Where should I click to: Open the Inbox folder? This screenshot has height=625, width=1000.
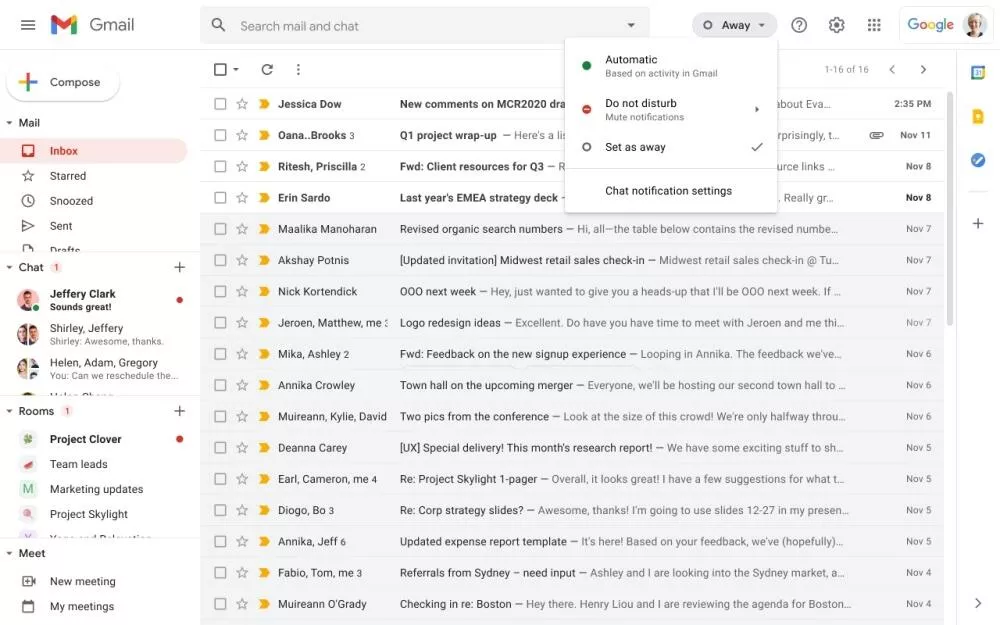[x=94, y=151]
